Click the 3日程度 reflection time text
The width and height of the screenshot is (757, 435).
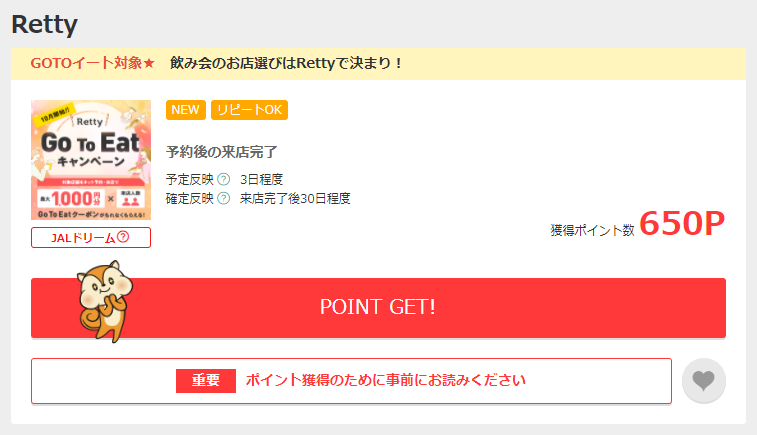click(x=261, y=180)
